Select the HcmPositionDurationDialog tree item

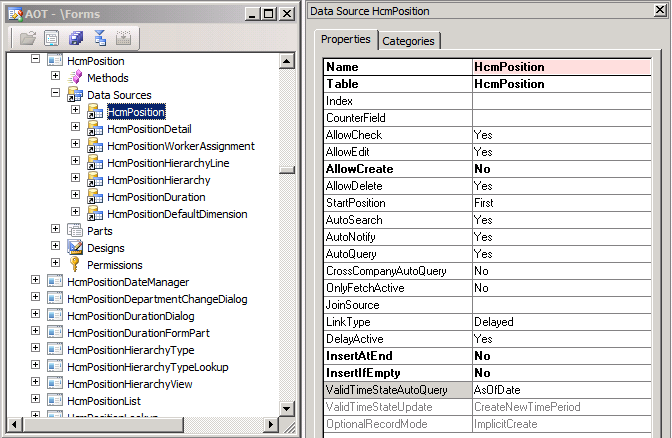click(x=131, y=316)
